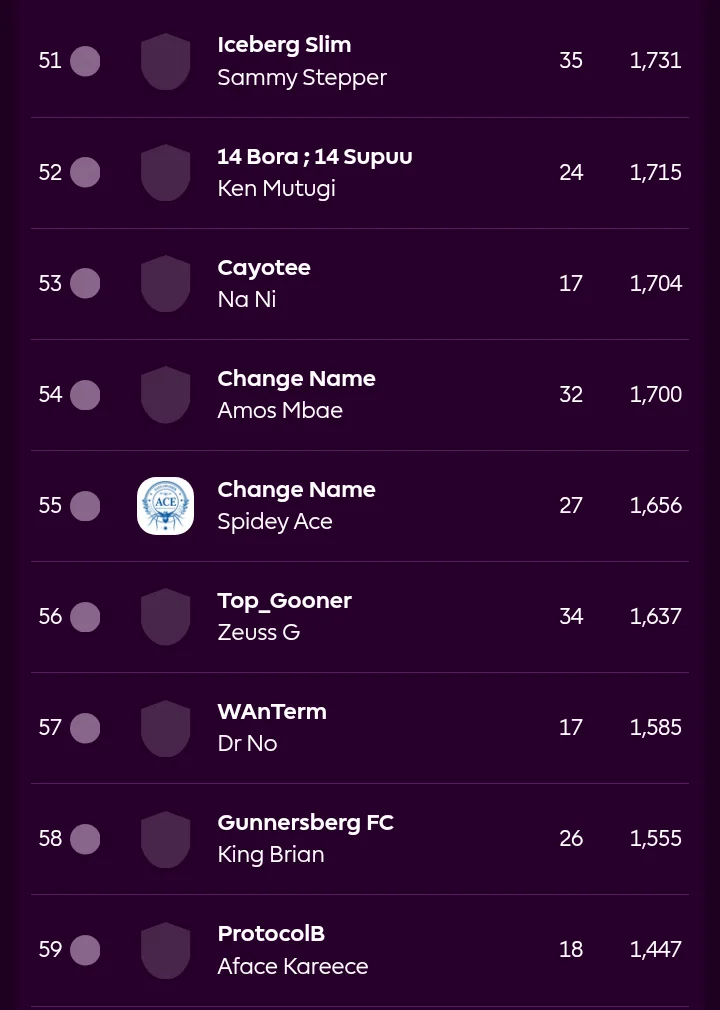Select the Top_Gooner team entry
The image size is (720, 1010).
(285, 600)
